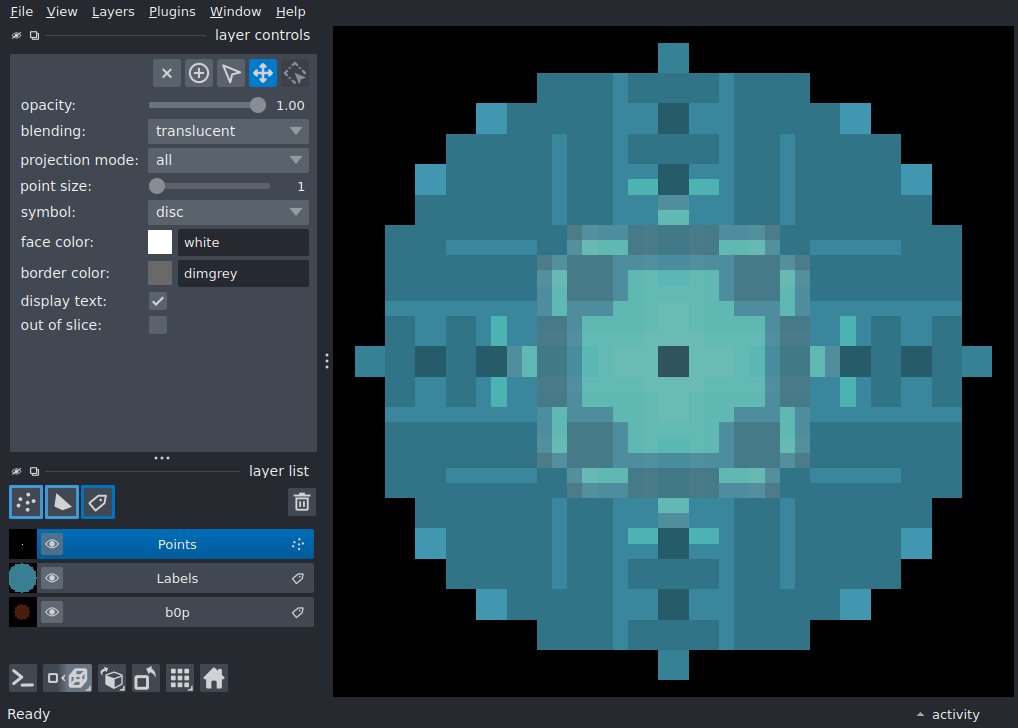The image size is (1018, 728).
Task: Activate the add points tool
Action: pos(199,73)
